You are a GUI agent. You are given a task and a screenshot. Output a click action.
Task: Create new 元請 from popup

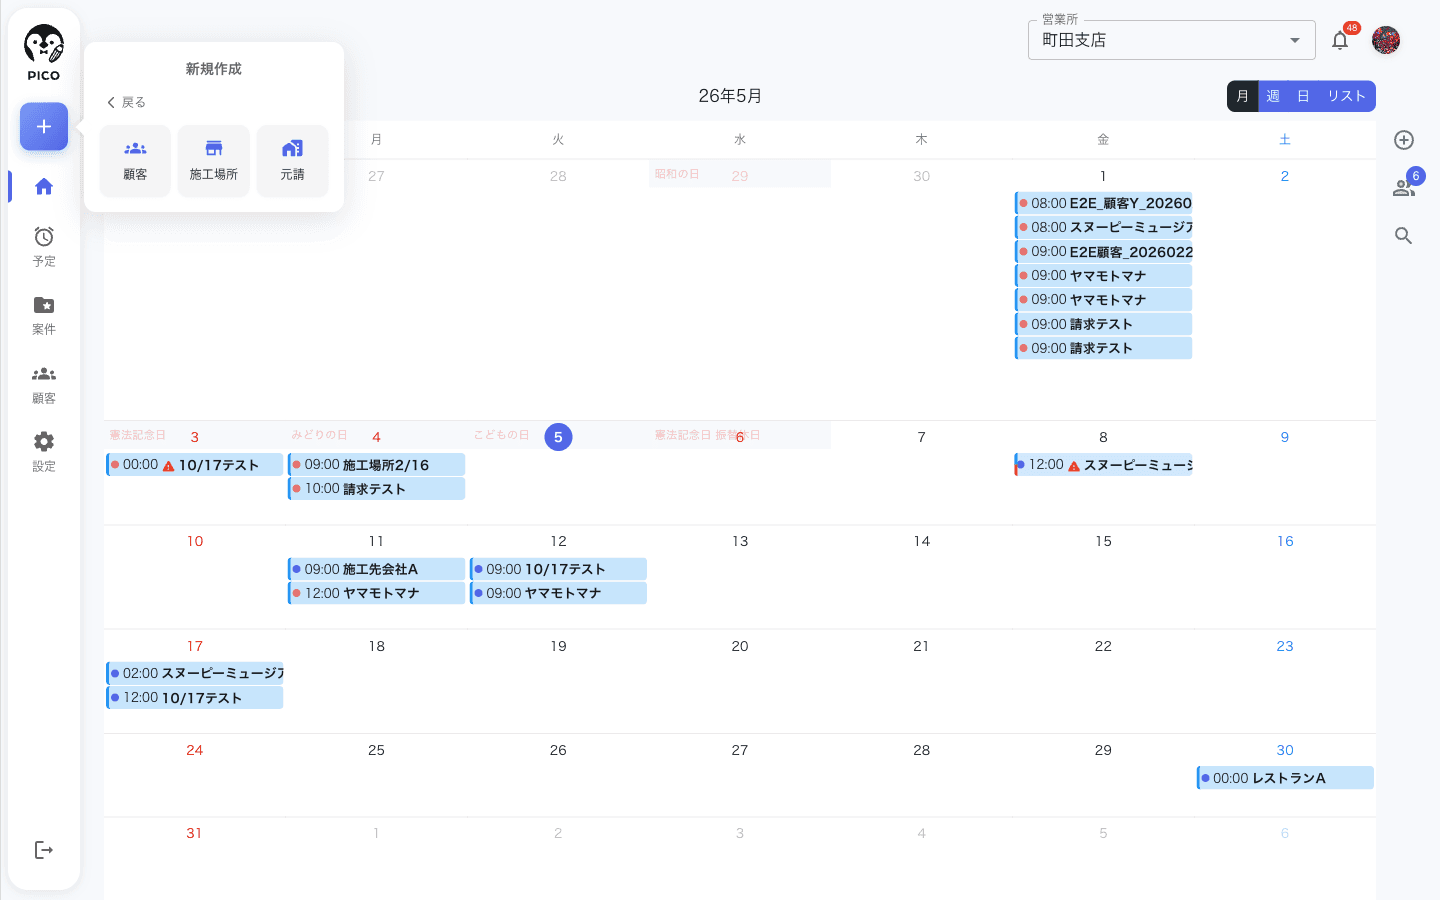[292, 161]
